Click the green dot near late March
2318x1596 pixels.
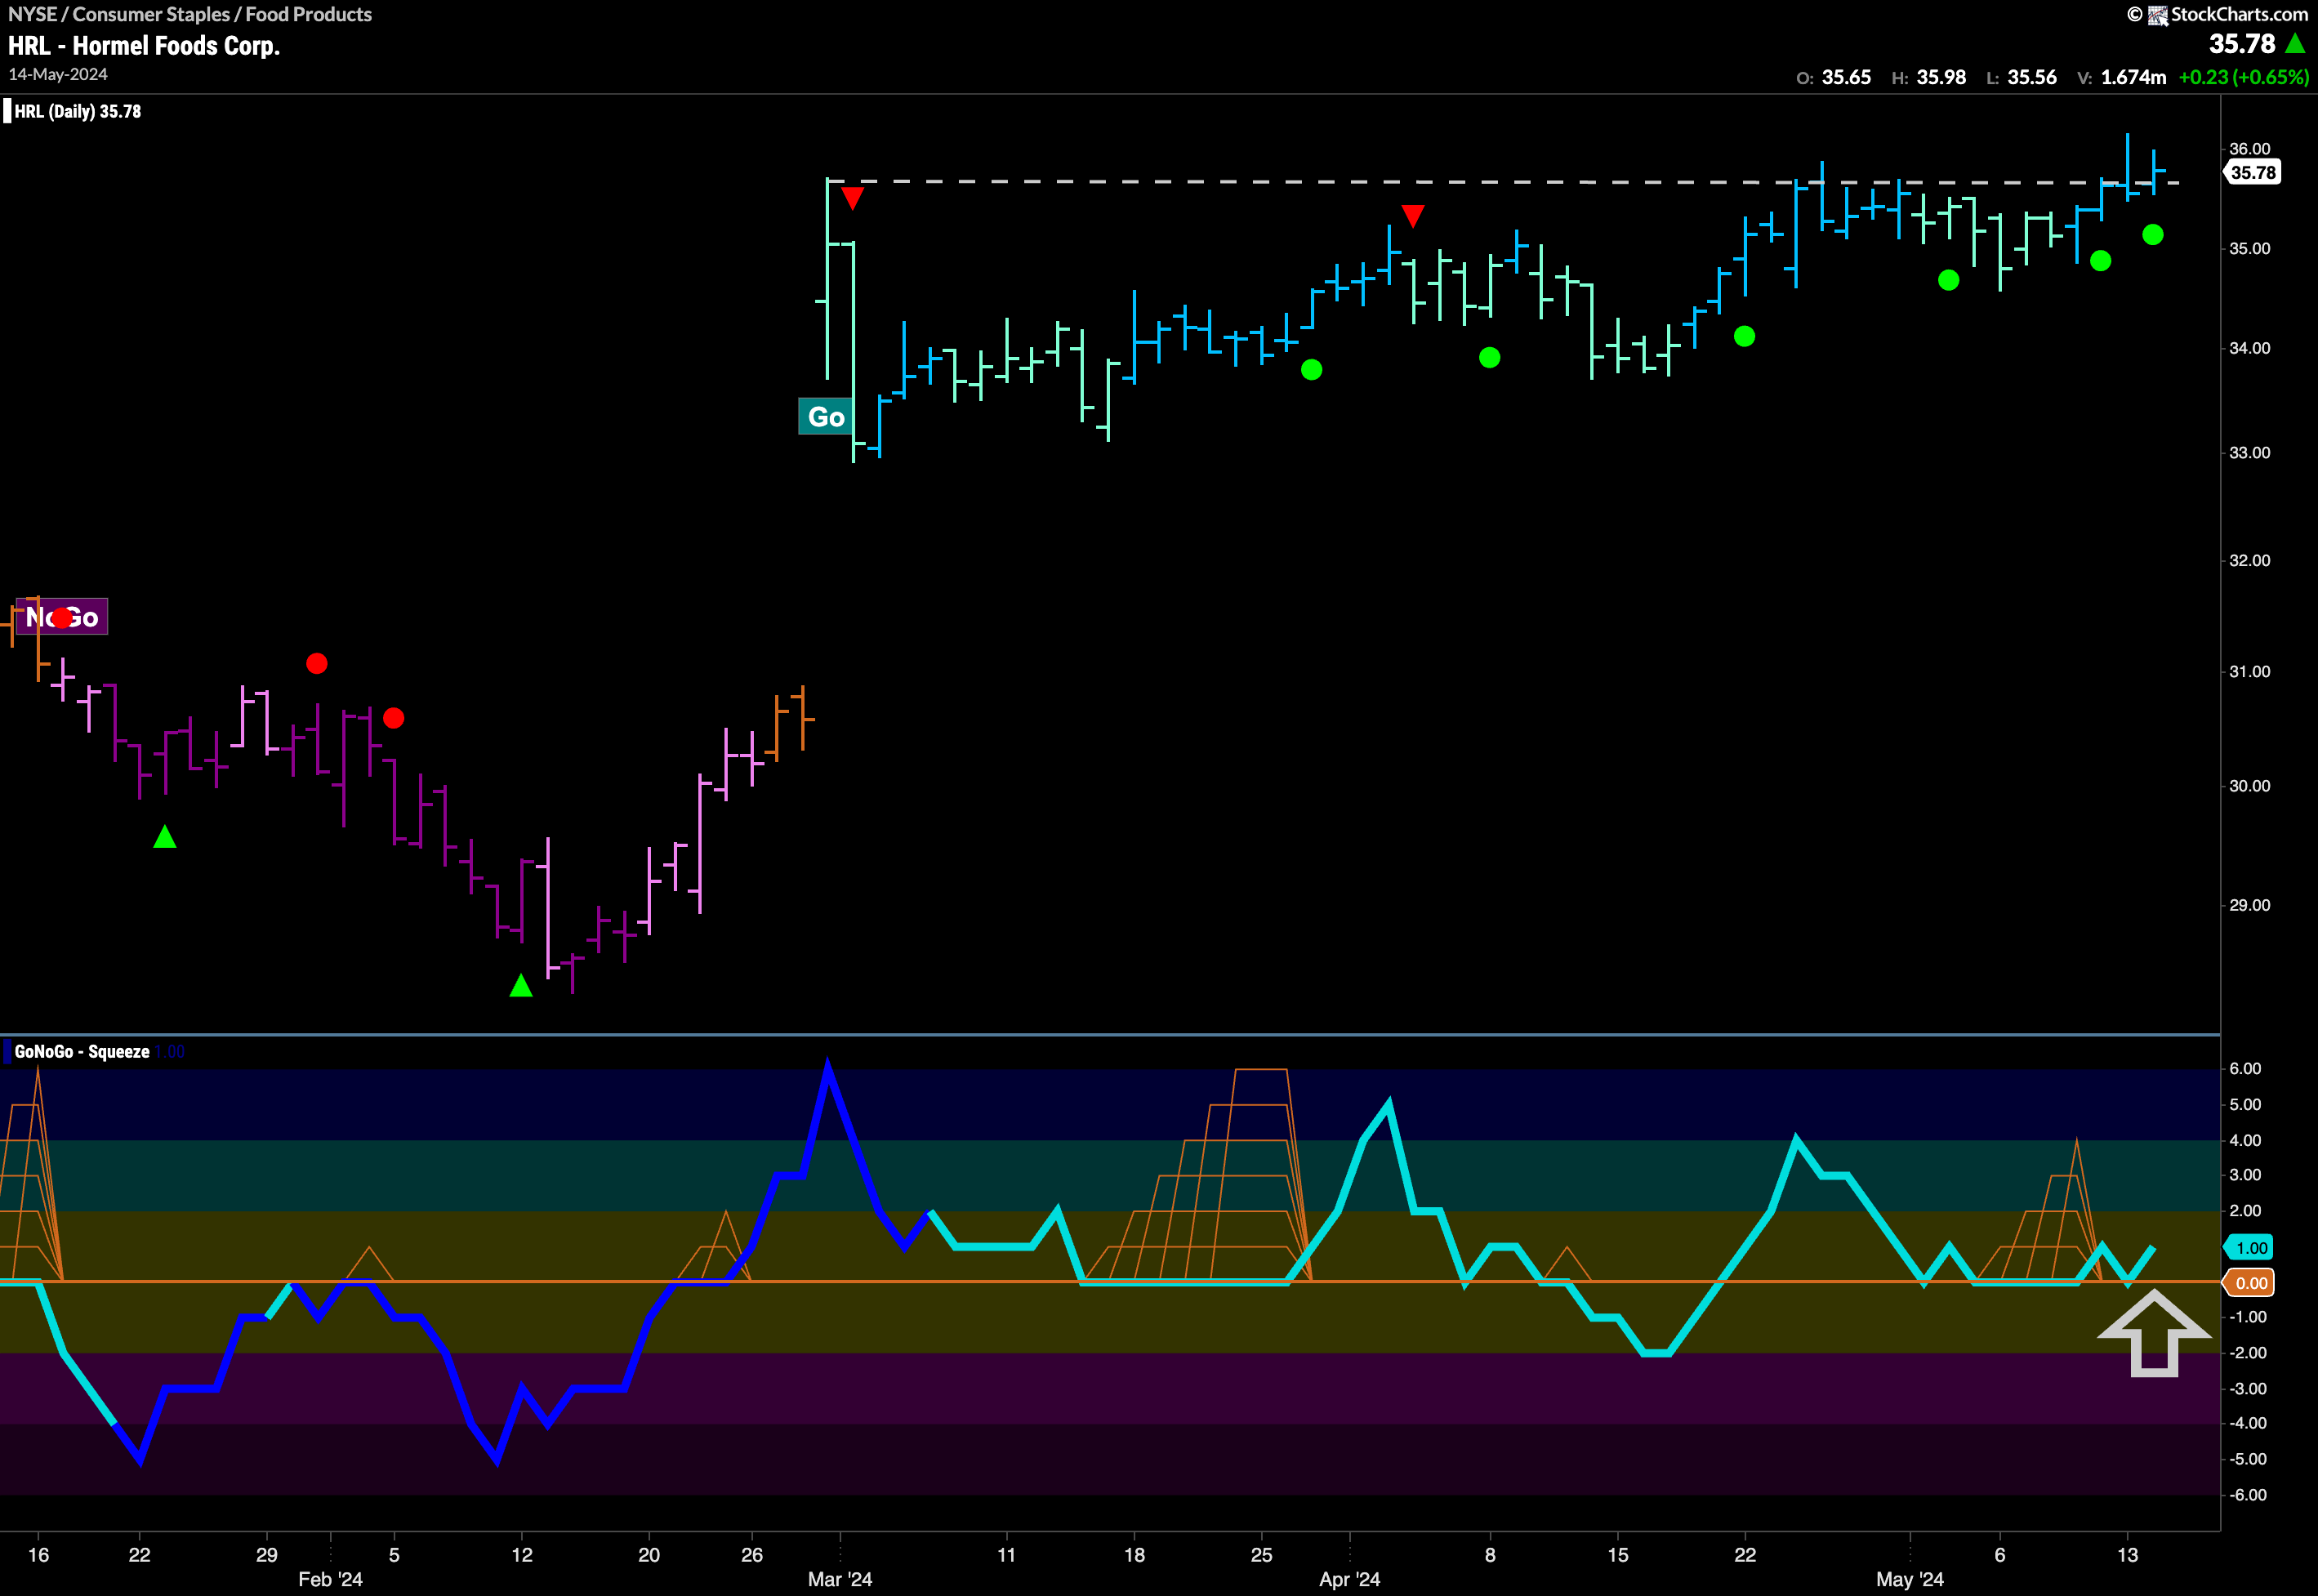pyautogui.click(x=1312, y=370)
